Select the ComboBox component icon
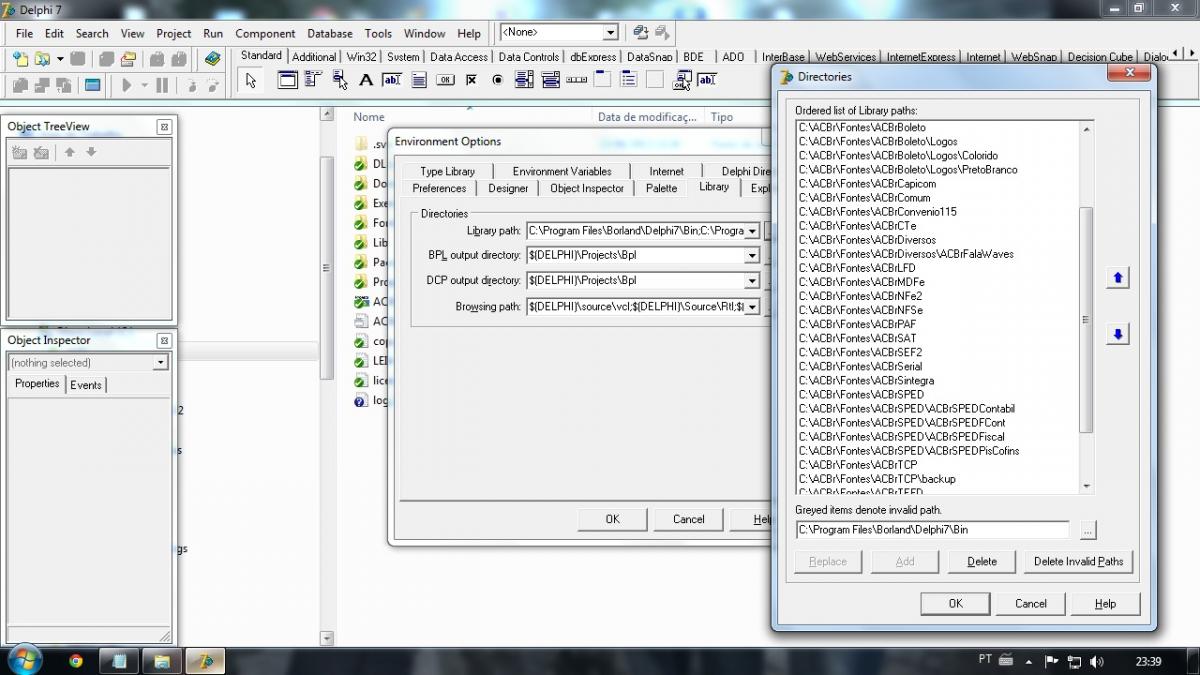The width and height of the screenshot is (1200, 675). (x=550, y=80)
